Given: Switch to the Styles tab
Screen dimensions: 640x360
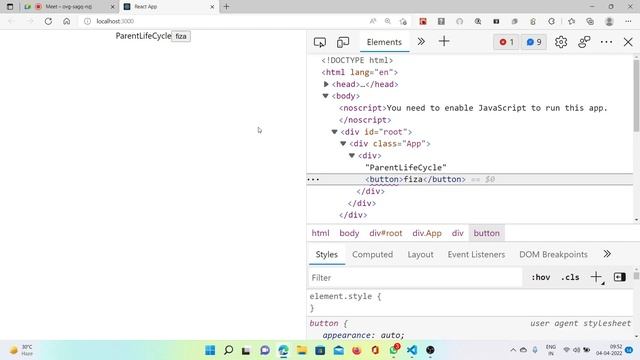Looking at the screenshot, I should tap(327, 254).
